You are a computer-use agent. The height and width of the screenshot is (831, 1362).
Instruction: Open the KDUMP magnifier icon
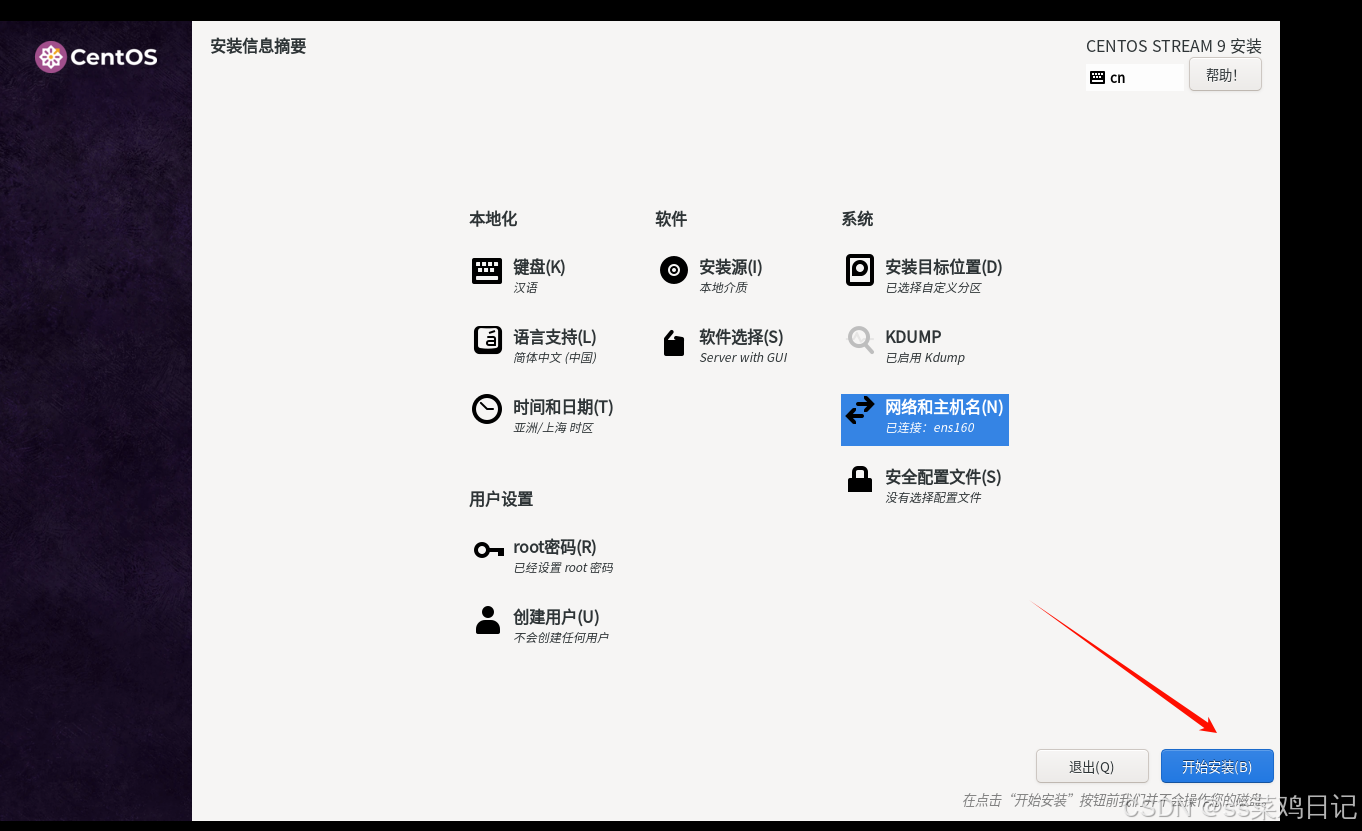point(860,340)
